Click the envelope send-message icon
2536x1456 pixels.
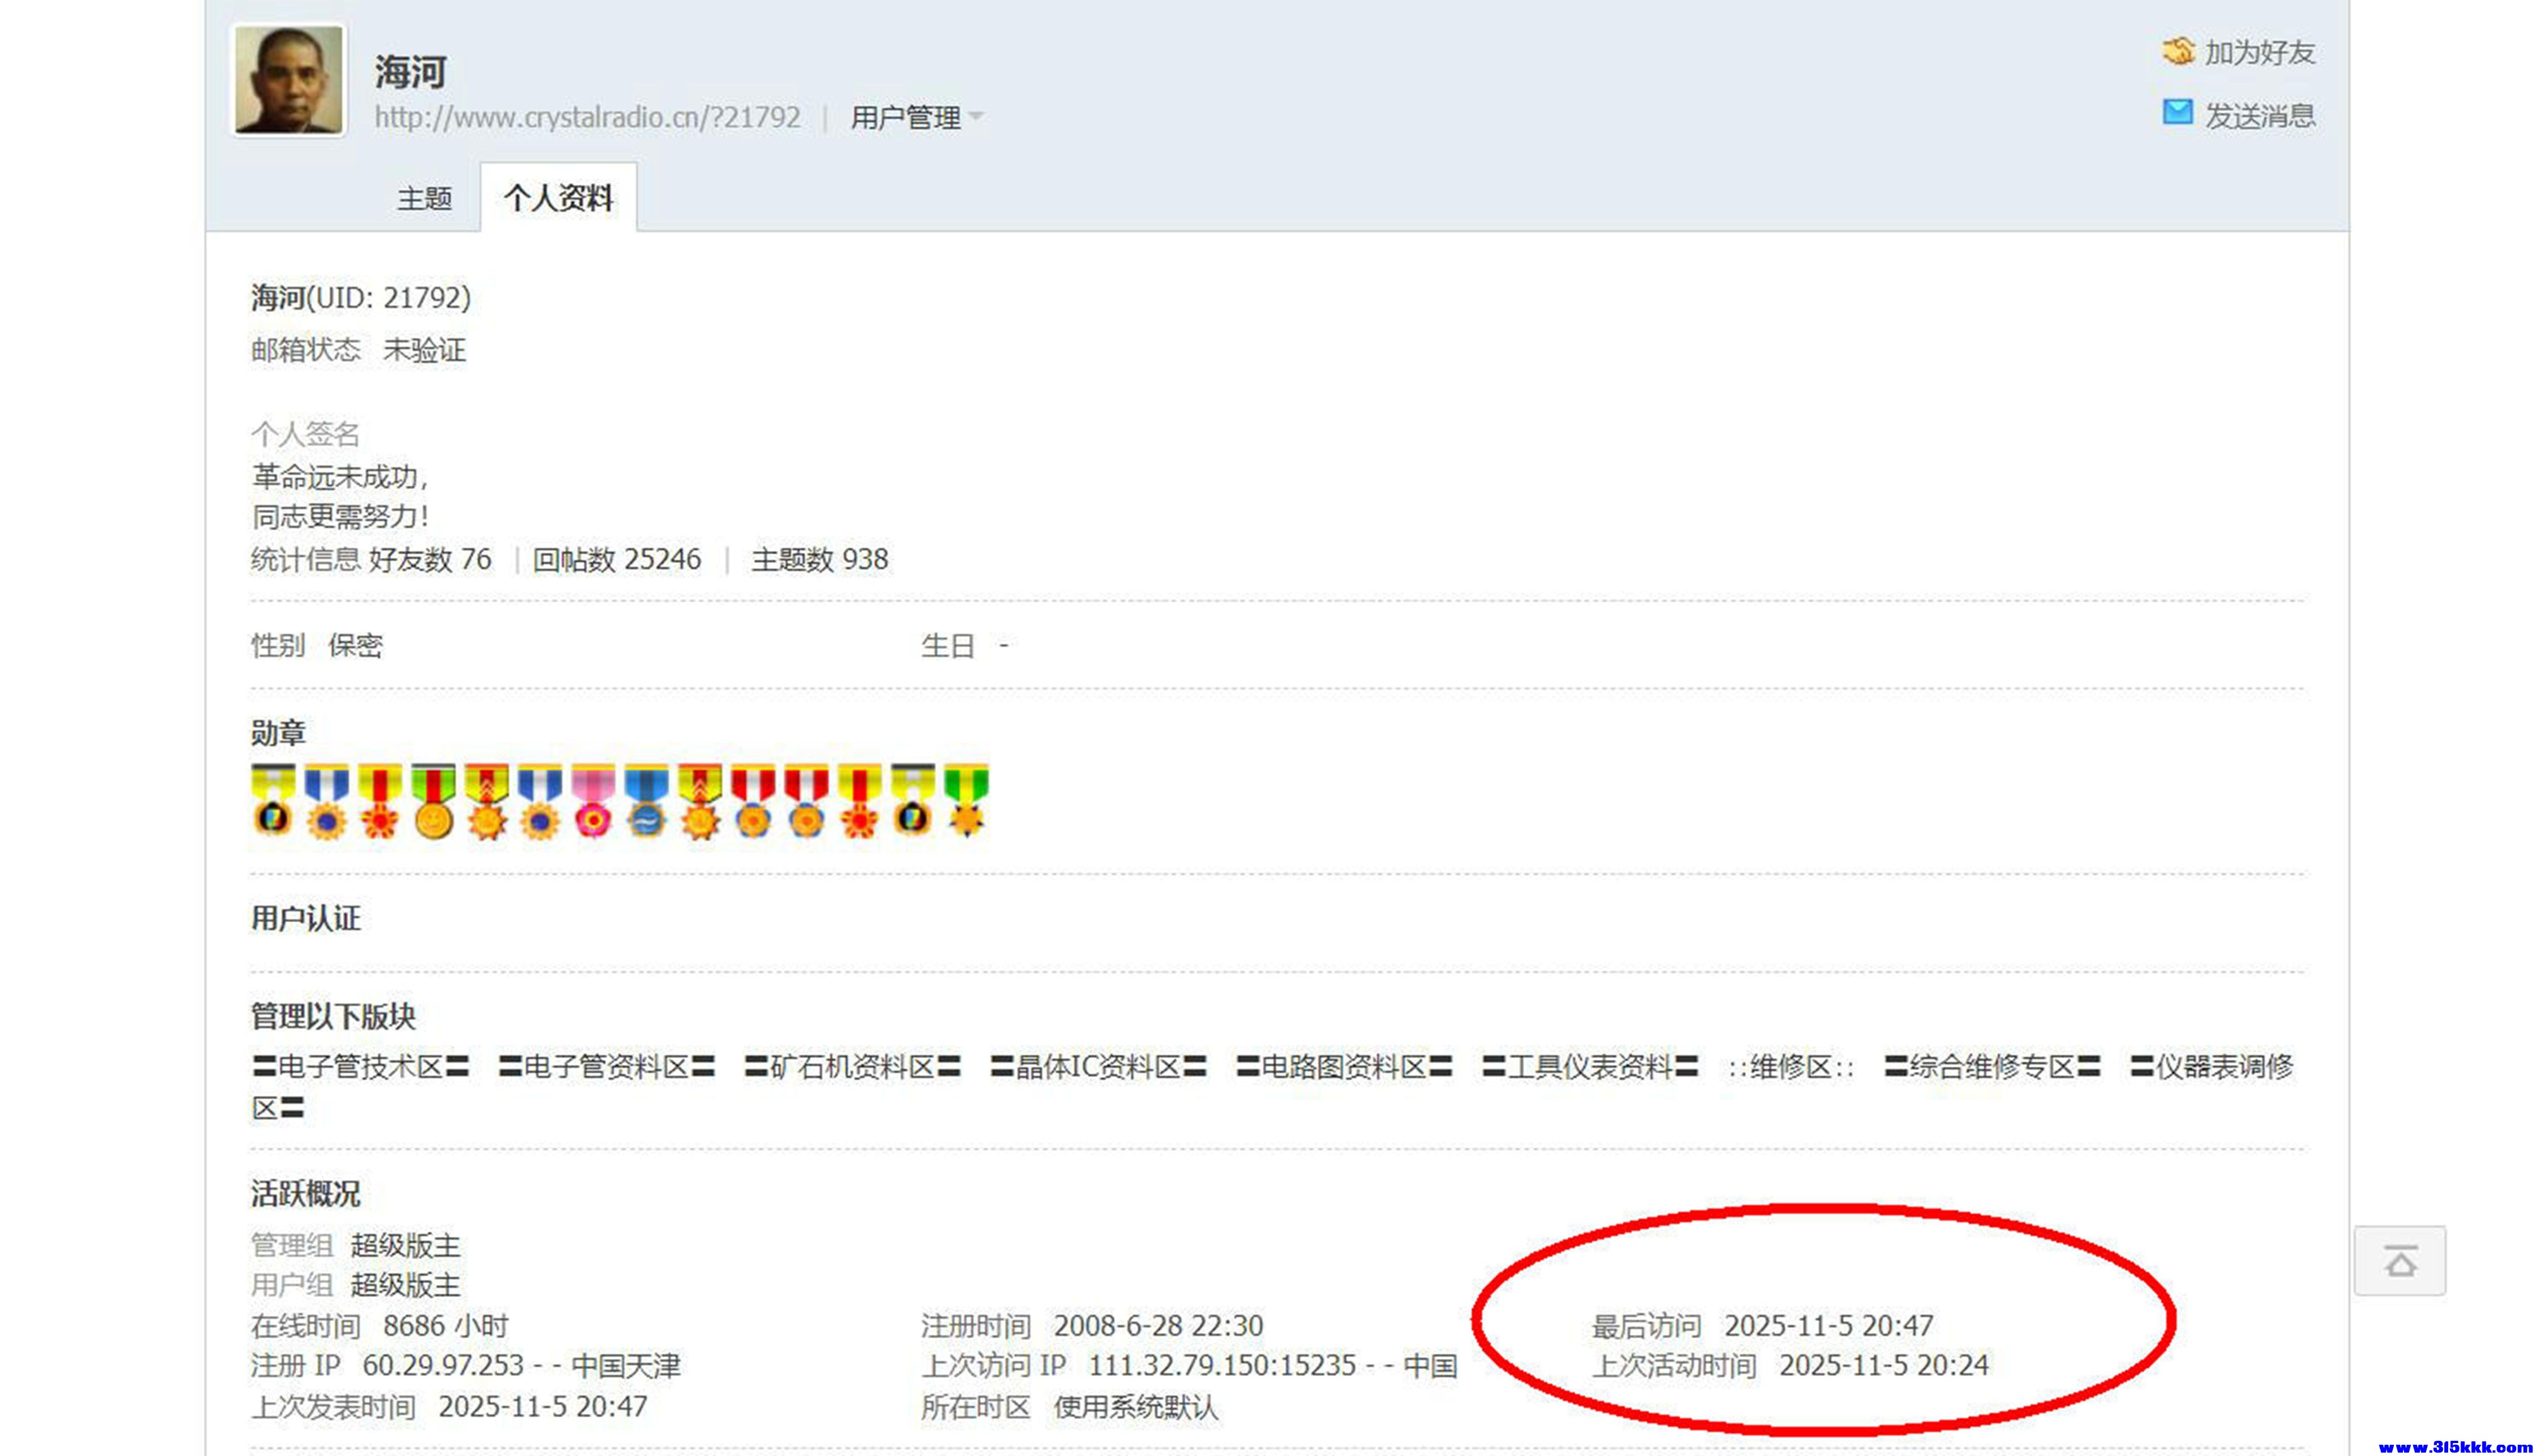coord(2177,112)
